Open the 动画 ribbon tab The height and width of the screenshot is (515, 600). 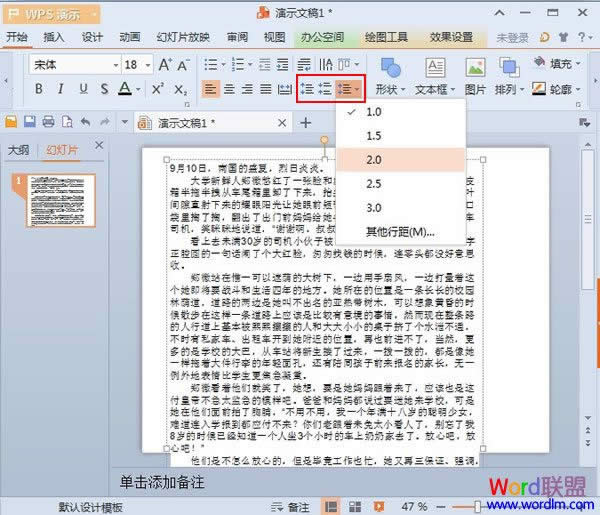pos(129,37)
